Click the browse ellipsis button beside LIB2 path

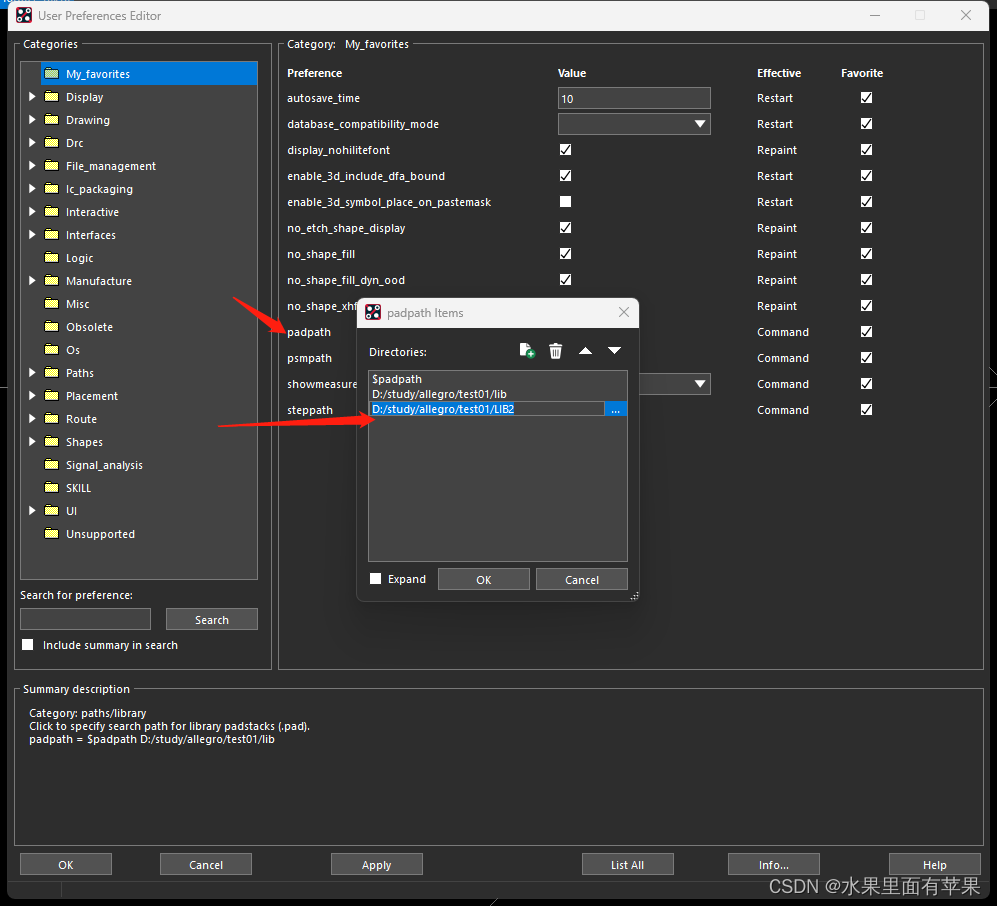click(x=616, y=409)
